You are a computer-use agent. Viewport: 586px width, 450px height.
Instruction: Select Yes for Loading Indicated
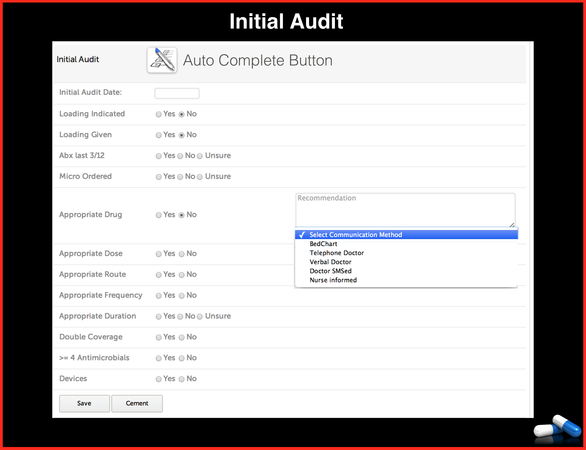pos(158,114)
